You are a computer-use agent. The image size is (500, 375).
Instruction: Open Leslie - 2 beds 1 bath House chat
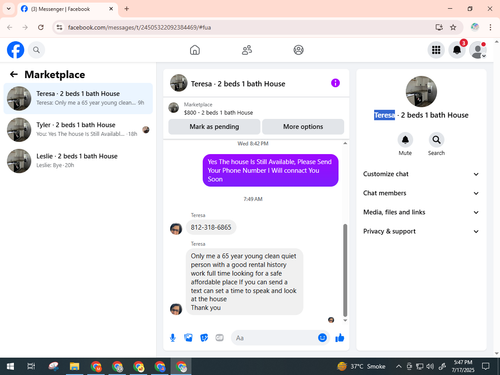pyautogui.click(x=78, y=161)
